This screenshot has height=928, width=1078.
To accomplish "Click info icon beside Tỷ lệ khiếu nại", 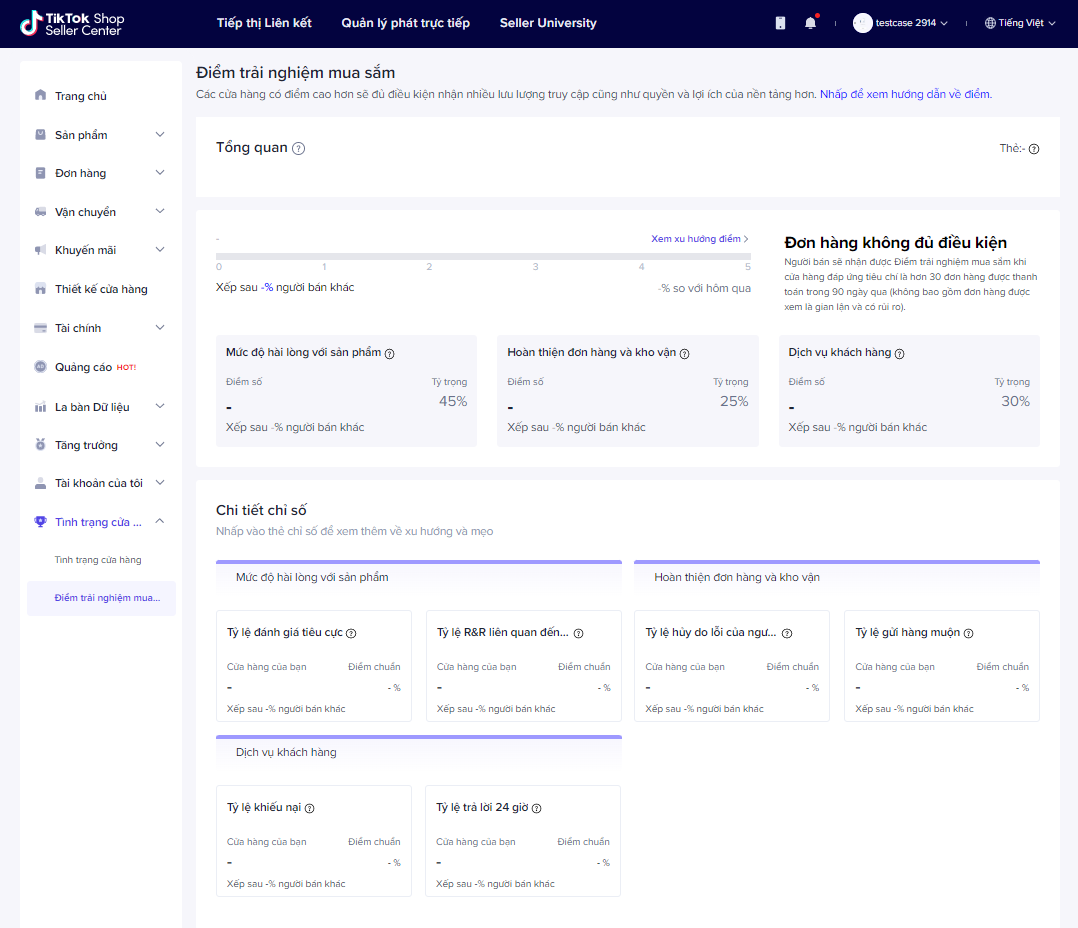I will [310, 808].
